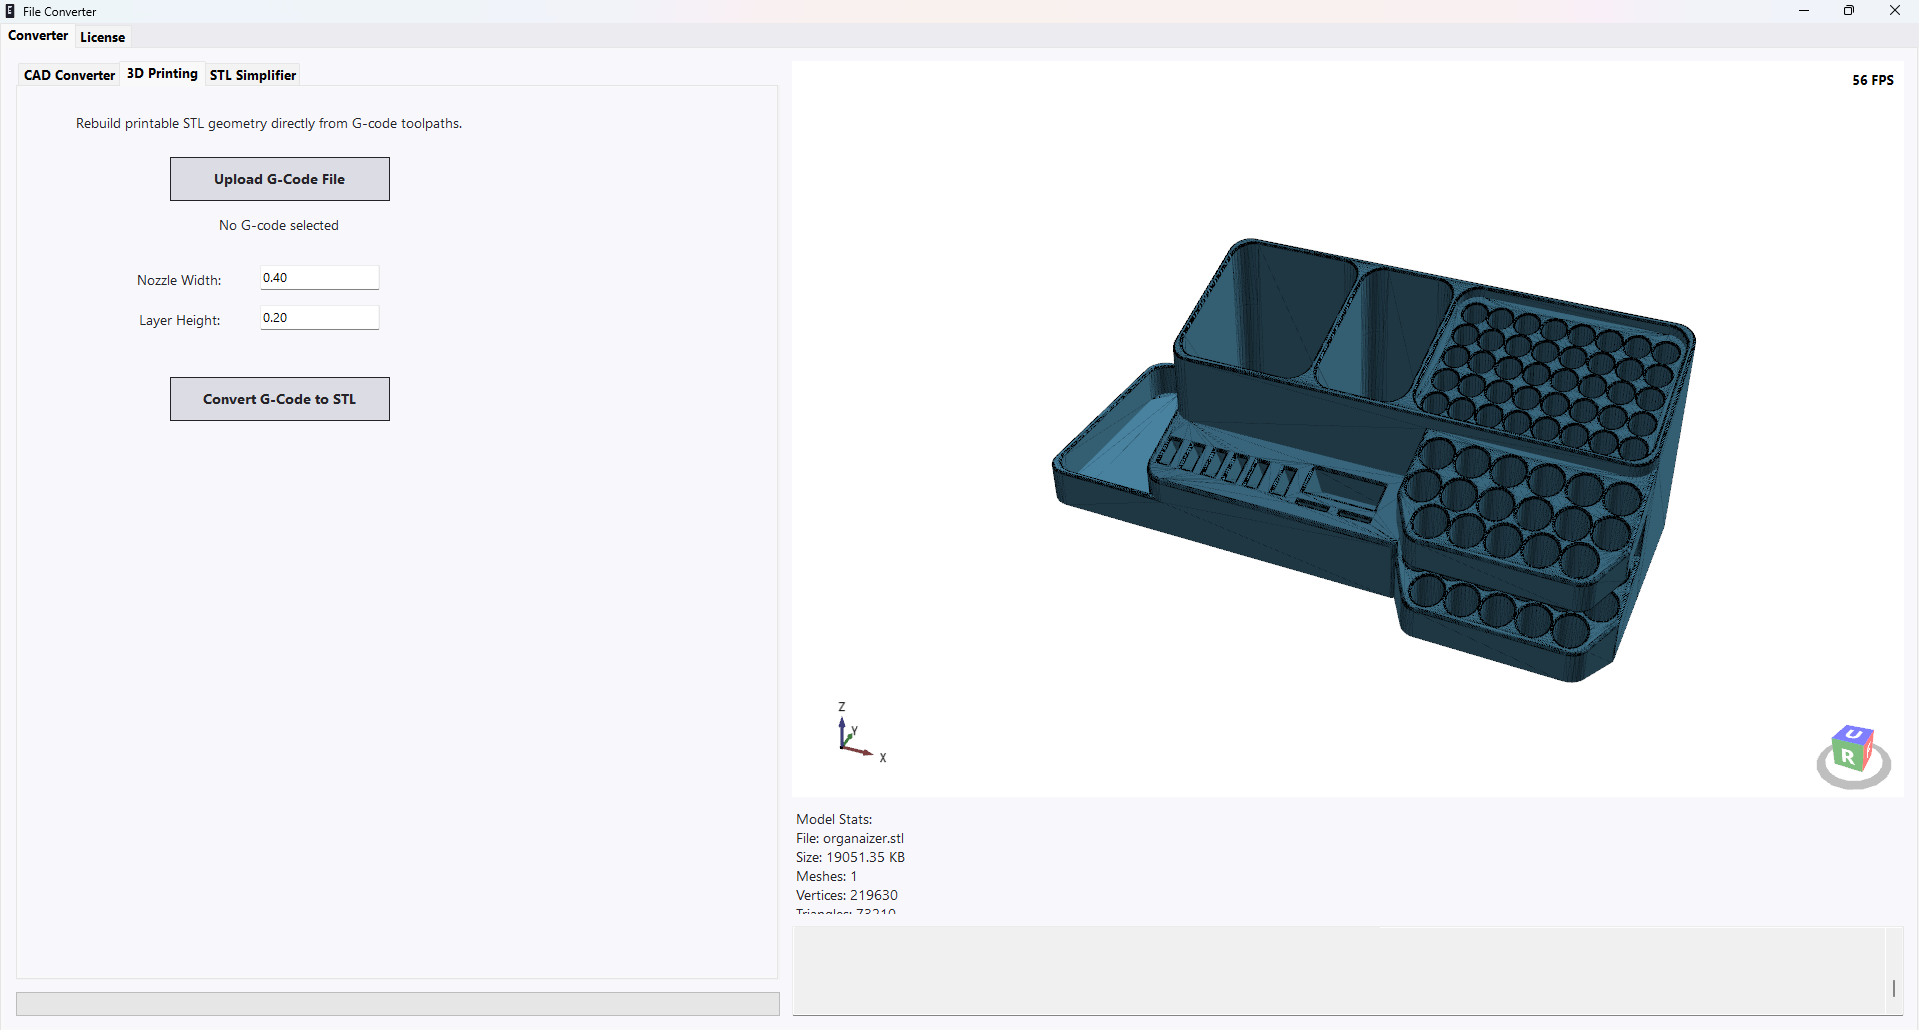
Task: Click the 'Model Stats:' heading
Action: point(834,819)
